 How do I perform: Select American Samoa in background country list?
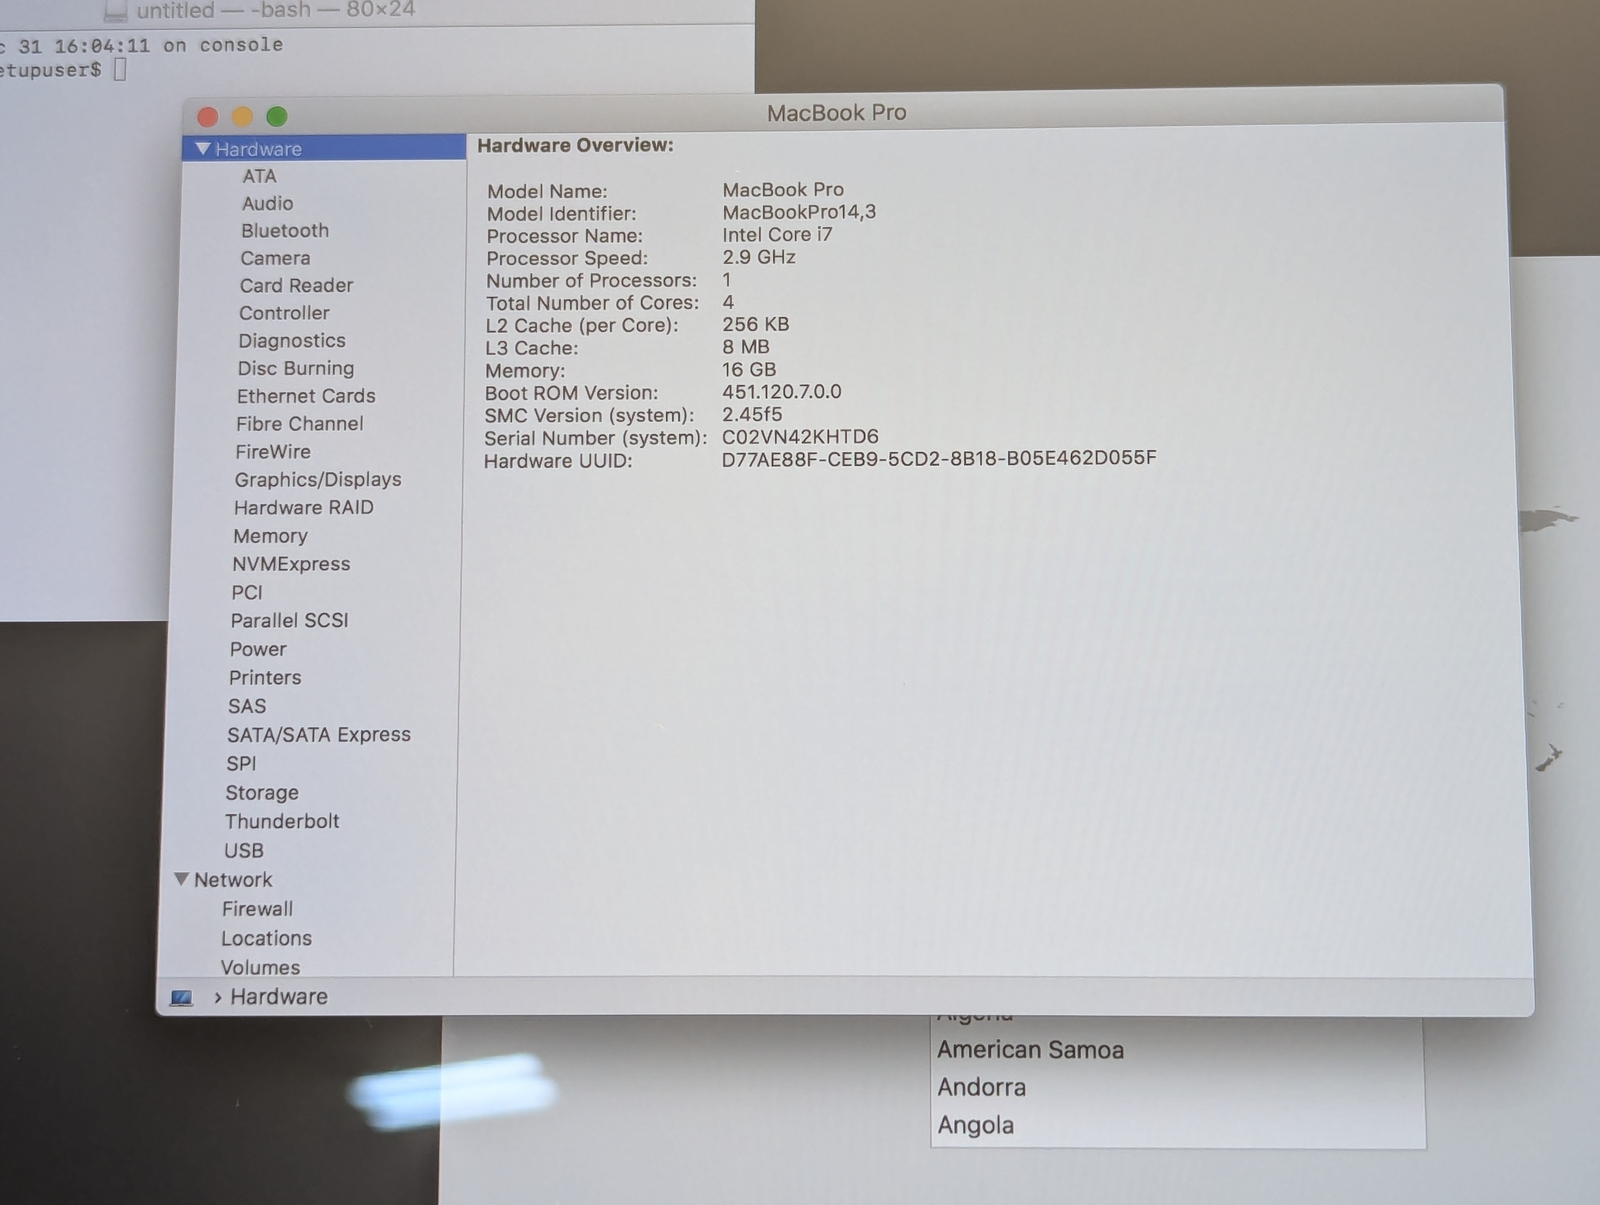tap(1031, 1050)
